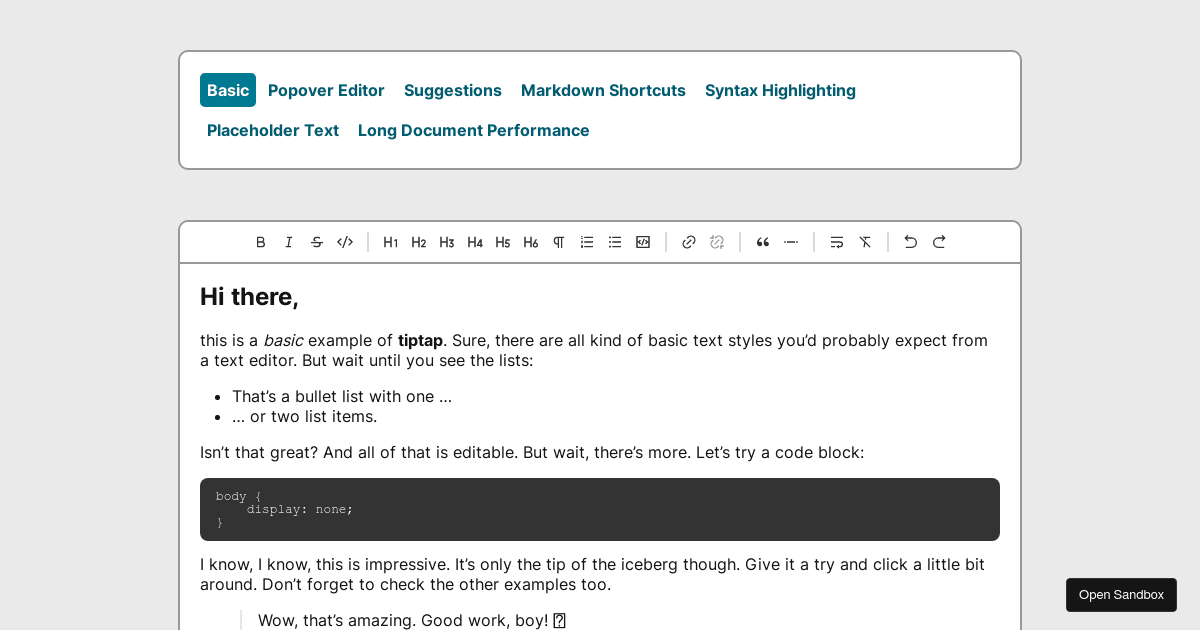Apply Heading 4 style
This screenshot has width=1200, height=630.
pos(475,242)
